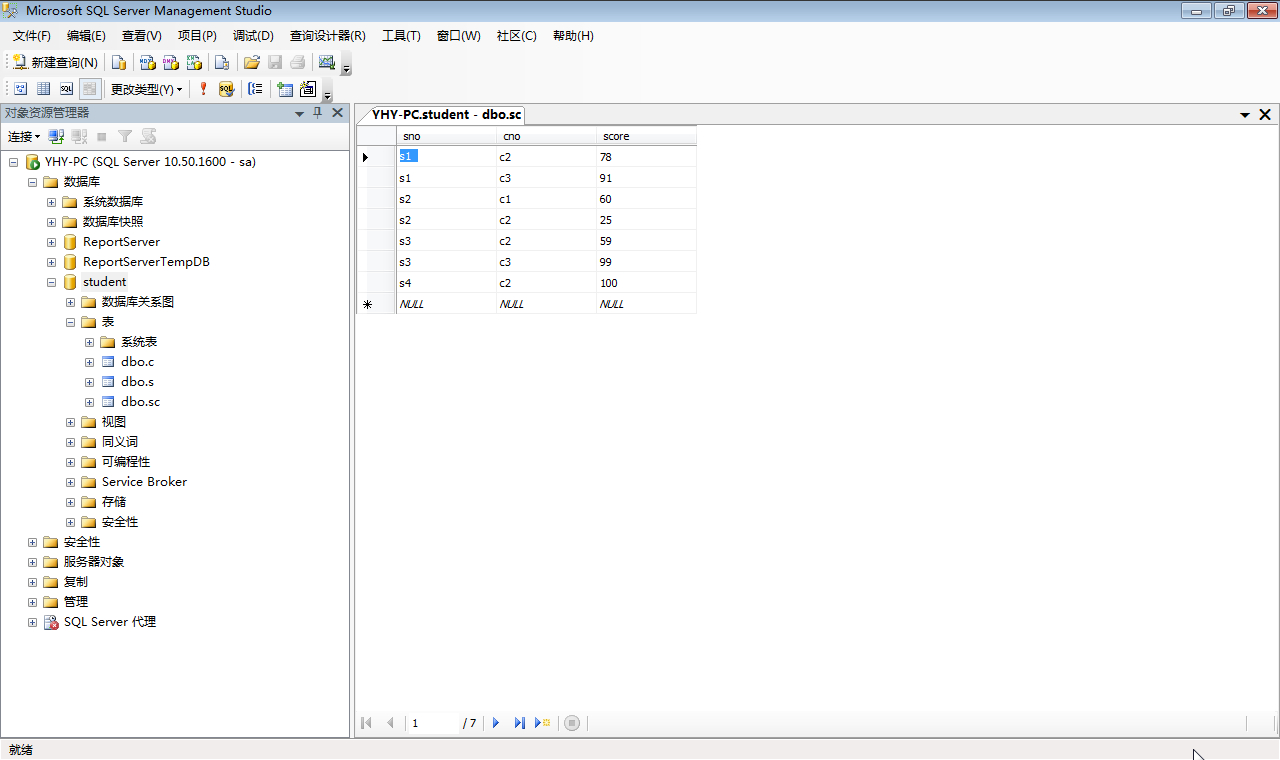
Task: Close the dbo.sc document tab
Action: click(x=1265, y=115)
